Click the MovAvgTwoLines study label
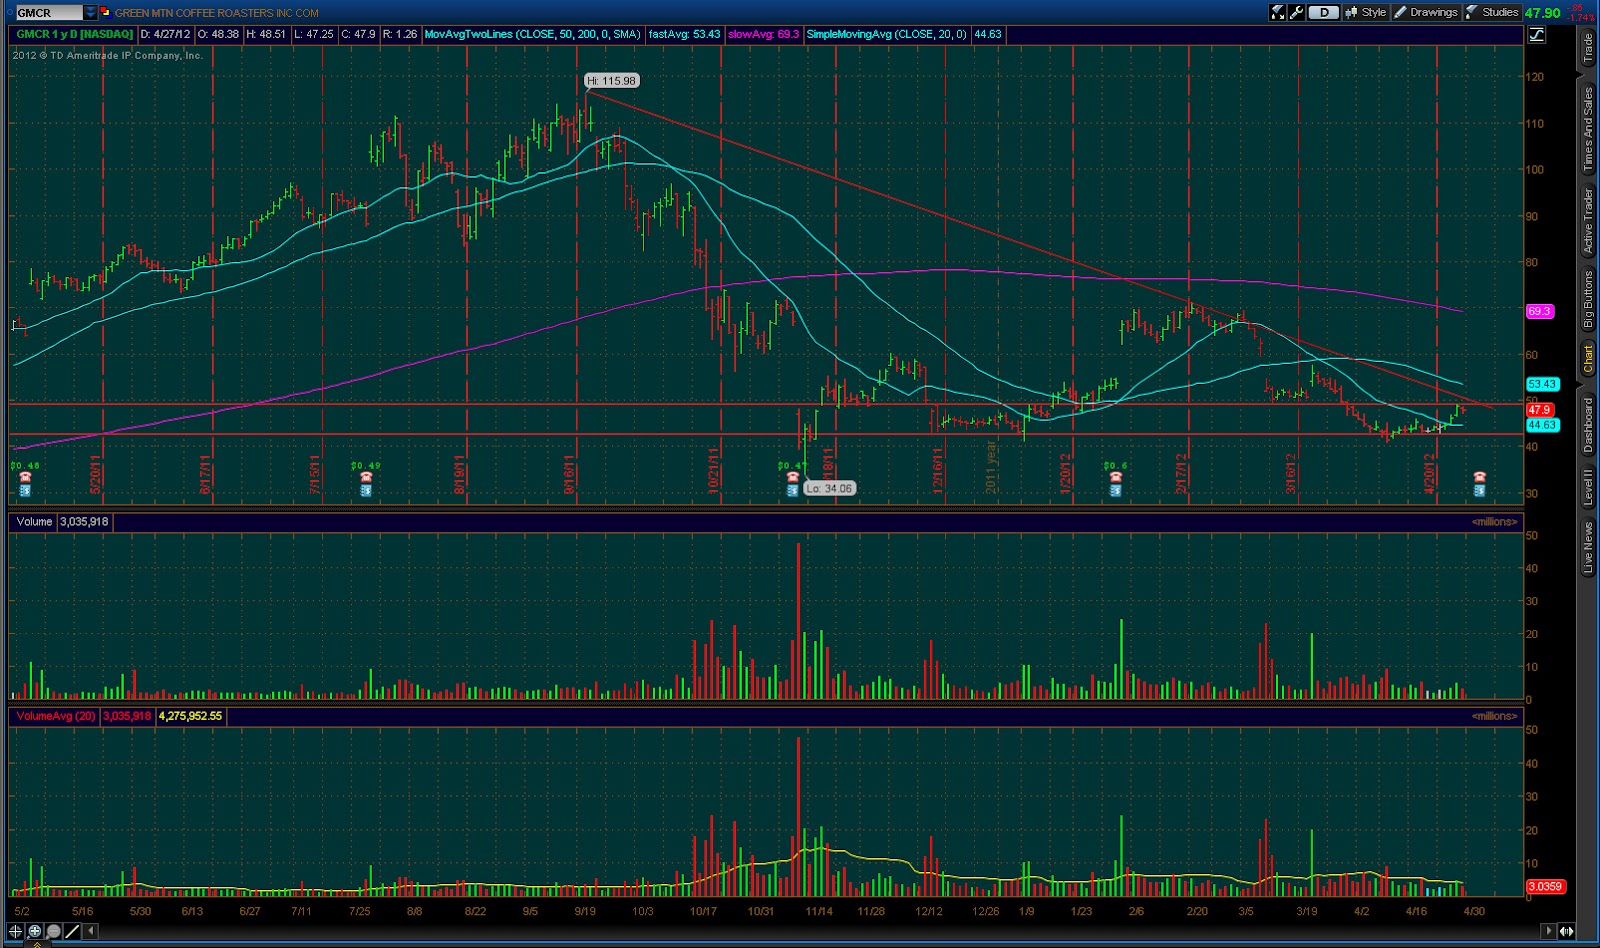 click(532, 34)
